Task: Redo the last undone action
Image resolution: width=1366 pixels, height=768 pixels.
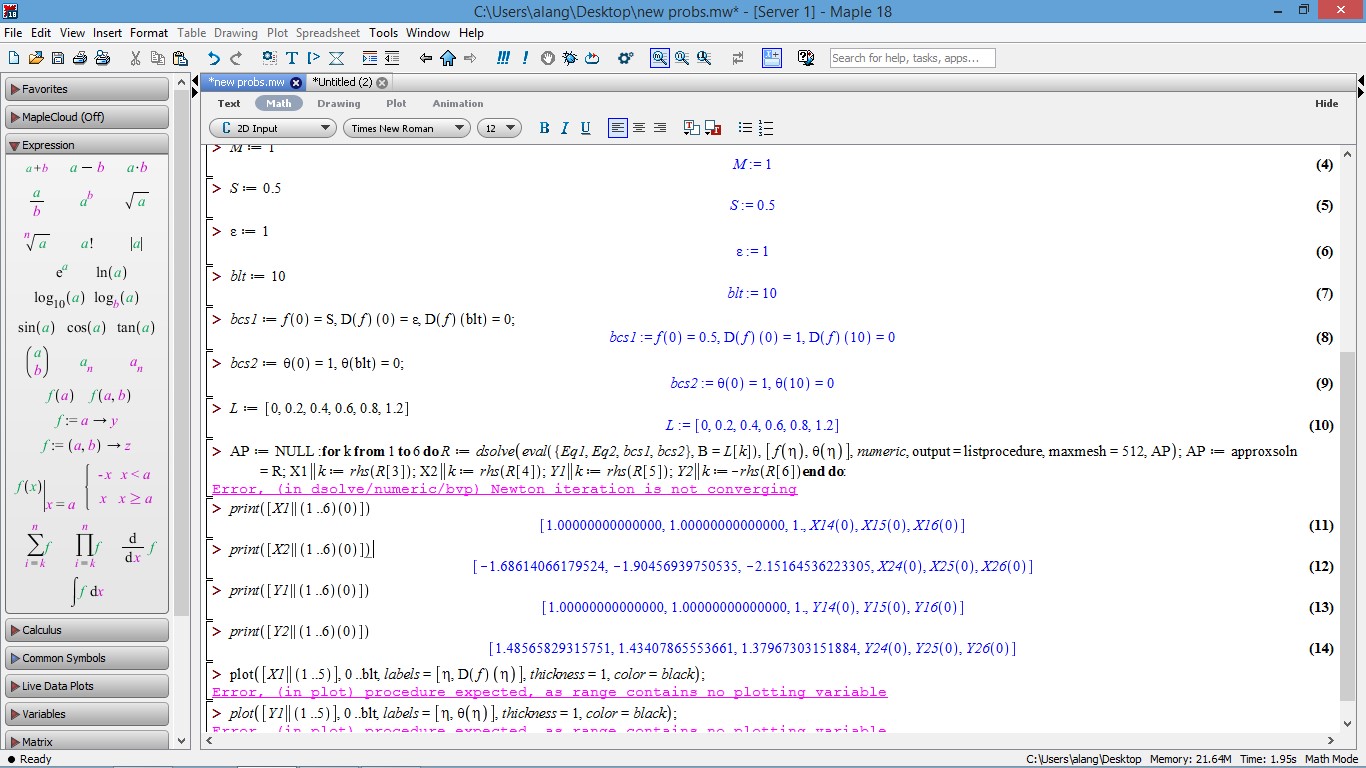Action: [236, 58]
